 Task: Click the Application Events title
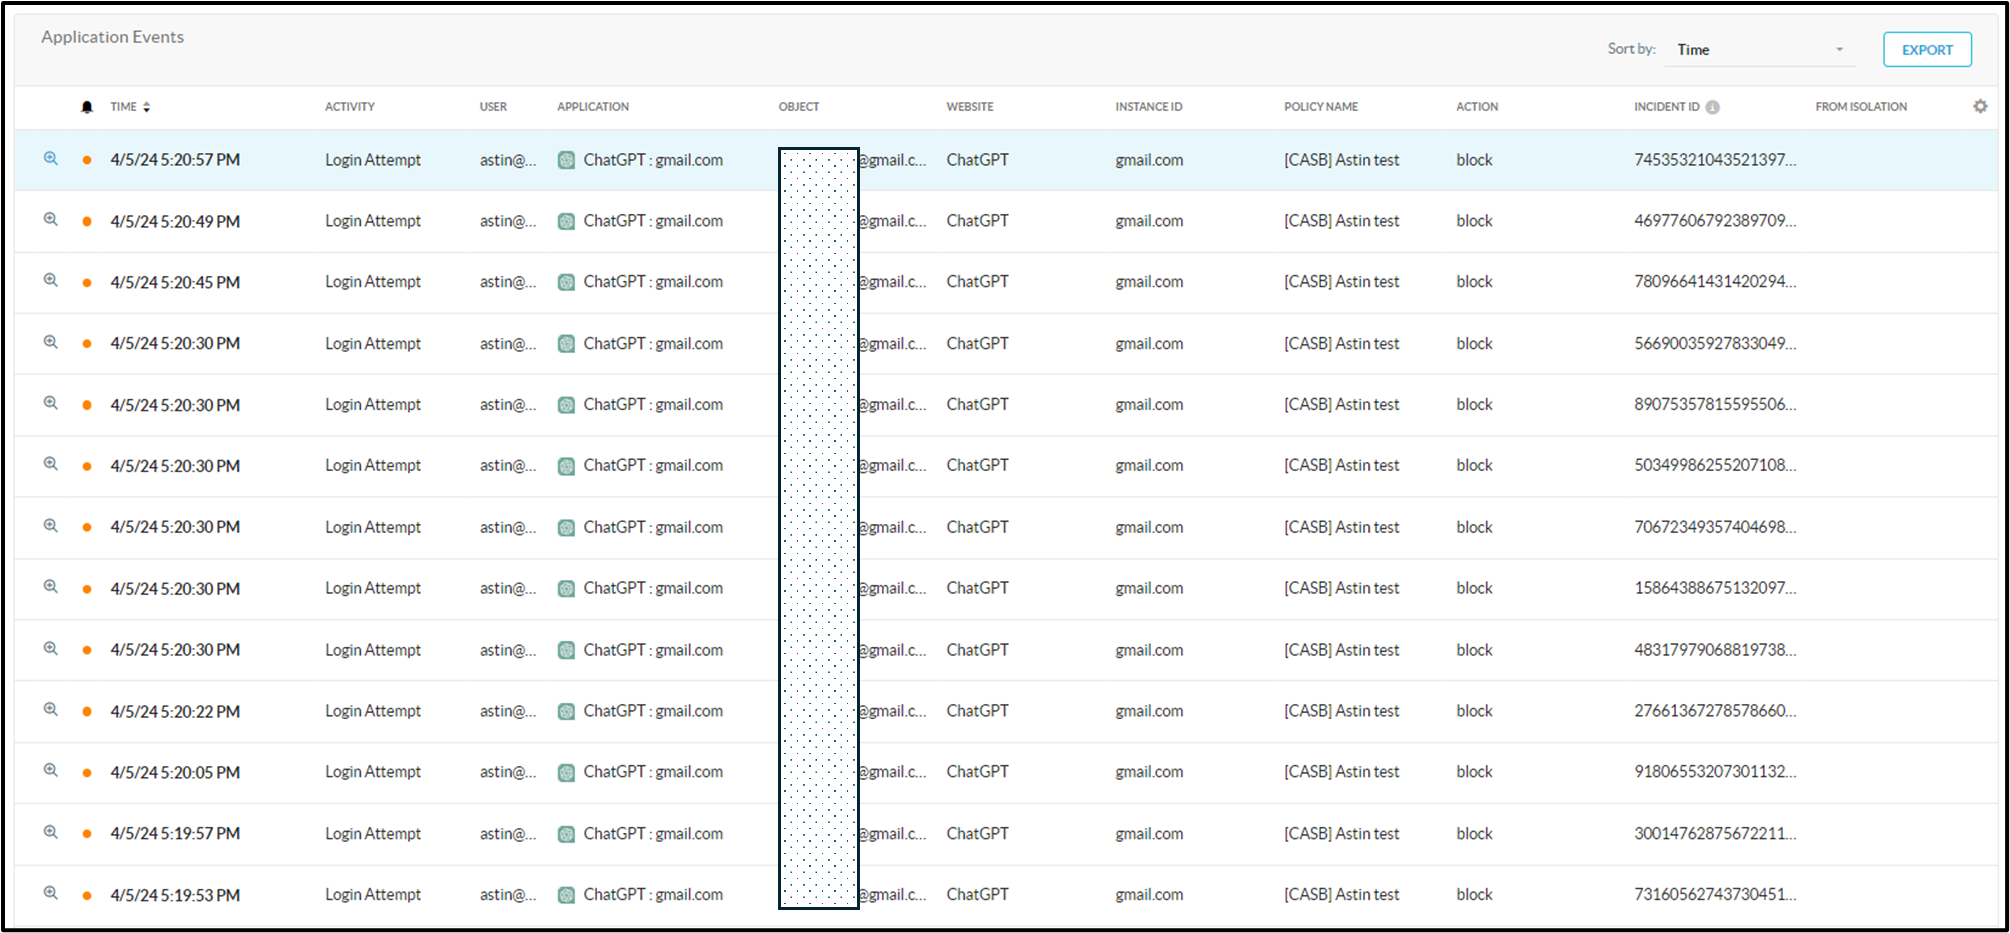coord(112,37)
